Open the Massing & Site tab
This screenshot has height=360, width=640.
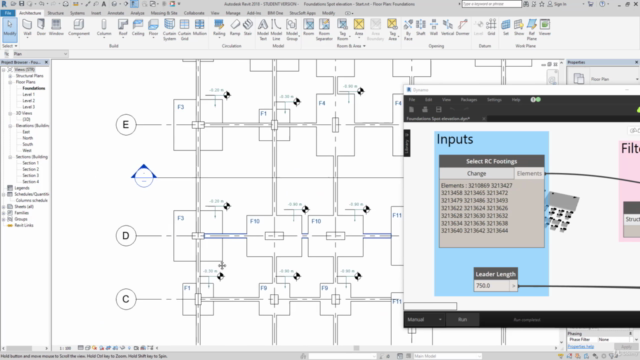tap(164, 13)
